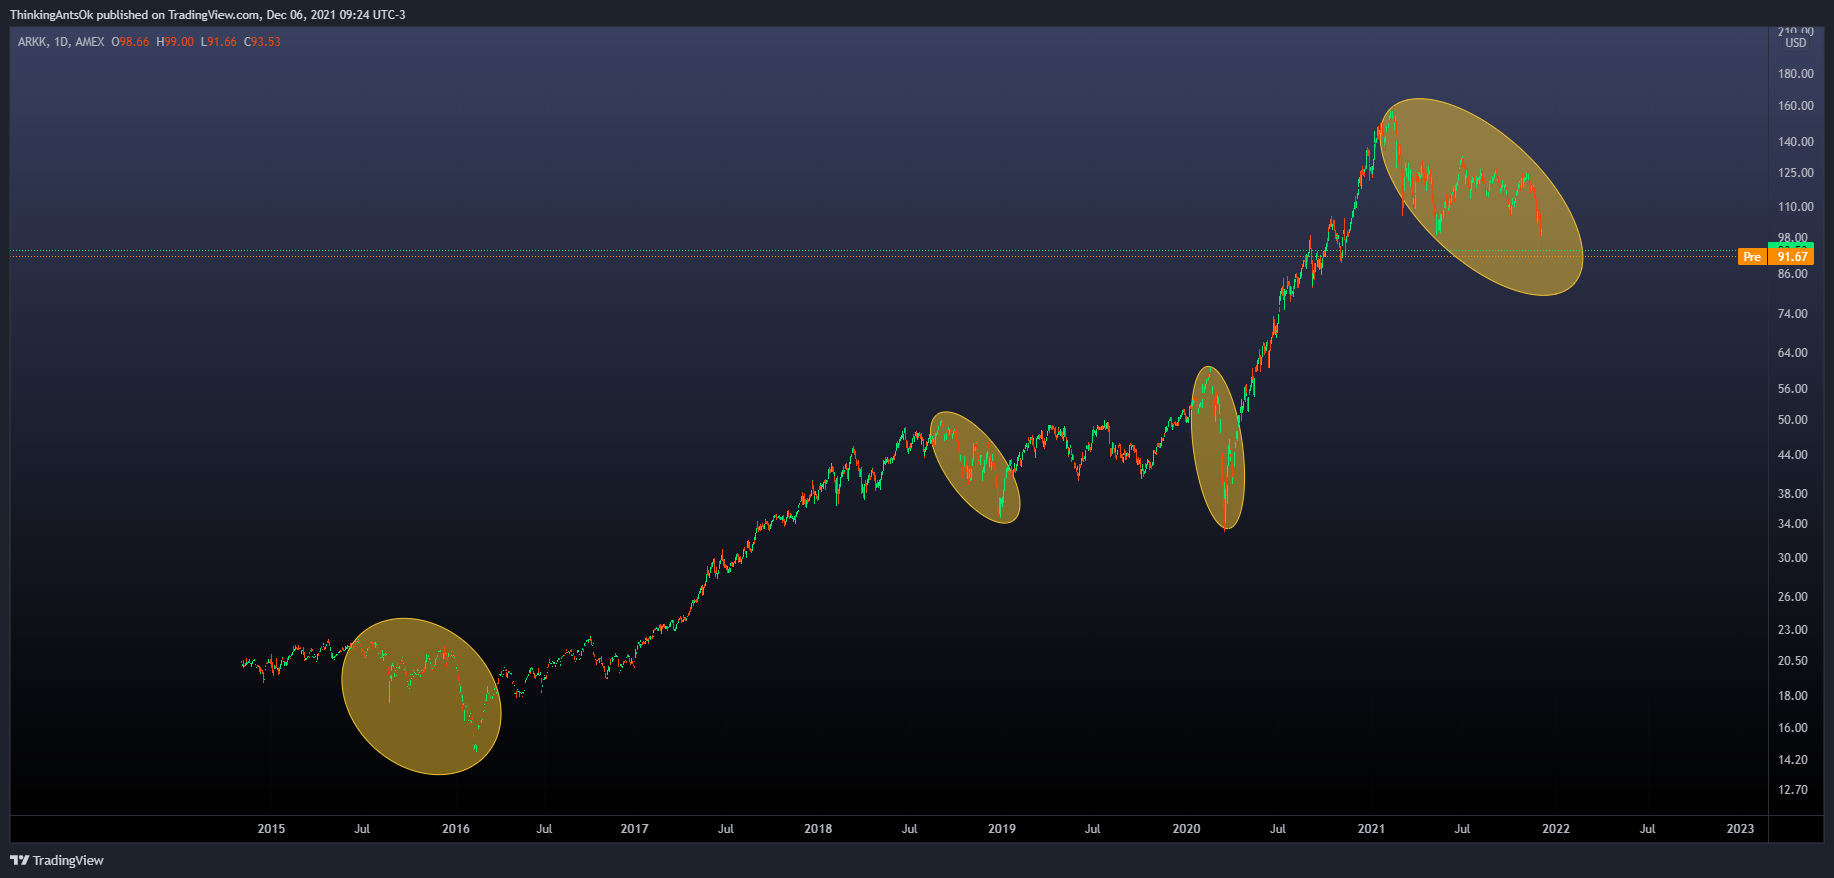Select the highlighted ellipse over the late-2018 drop

975,467
